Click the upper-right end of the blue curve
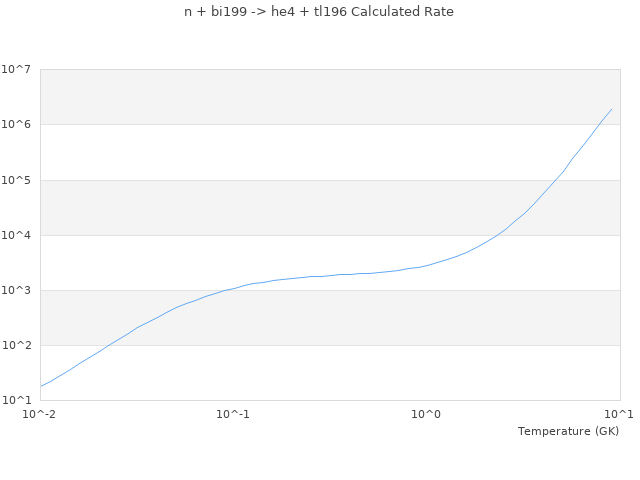The image size is (640, 480). point(611,109)
